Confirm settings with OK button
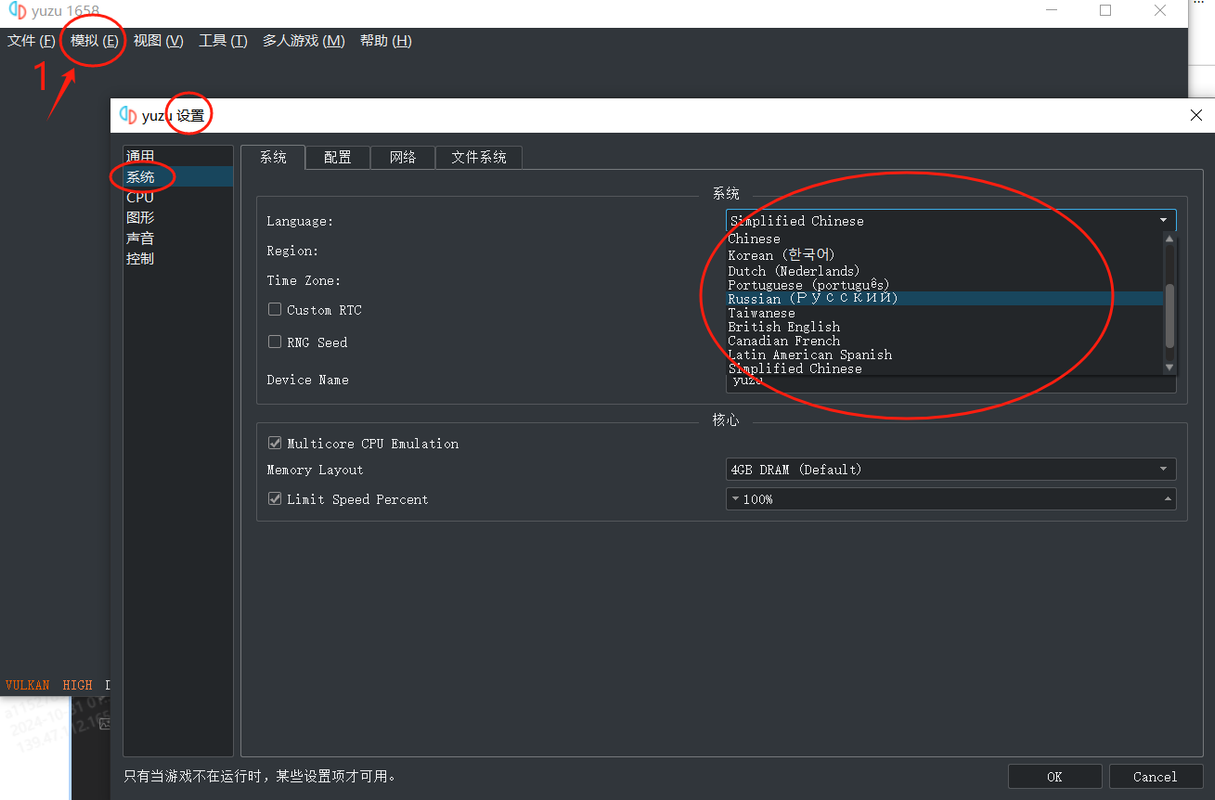The height and width of the screenshot is (800, 1215). (x=1055, y=777)
